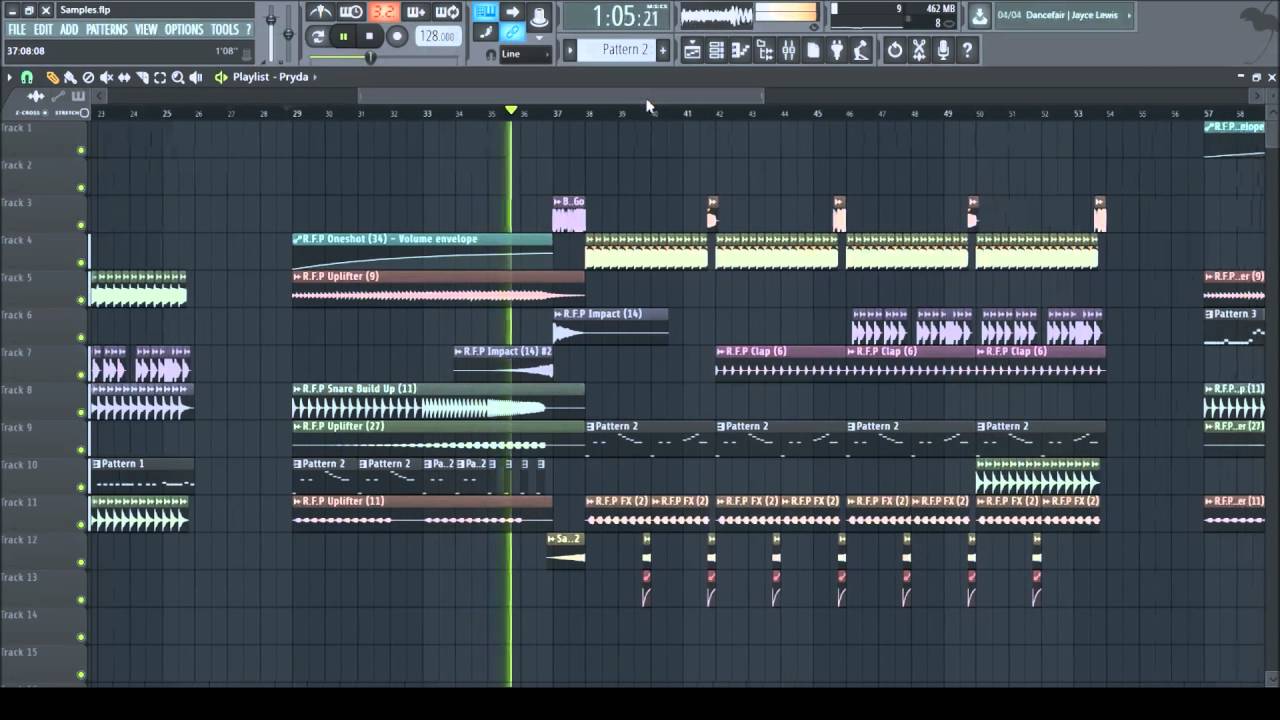Screen dimensions: 1280x720
Task: Click the record button
Action: coord(397,37)
